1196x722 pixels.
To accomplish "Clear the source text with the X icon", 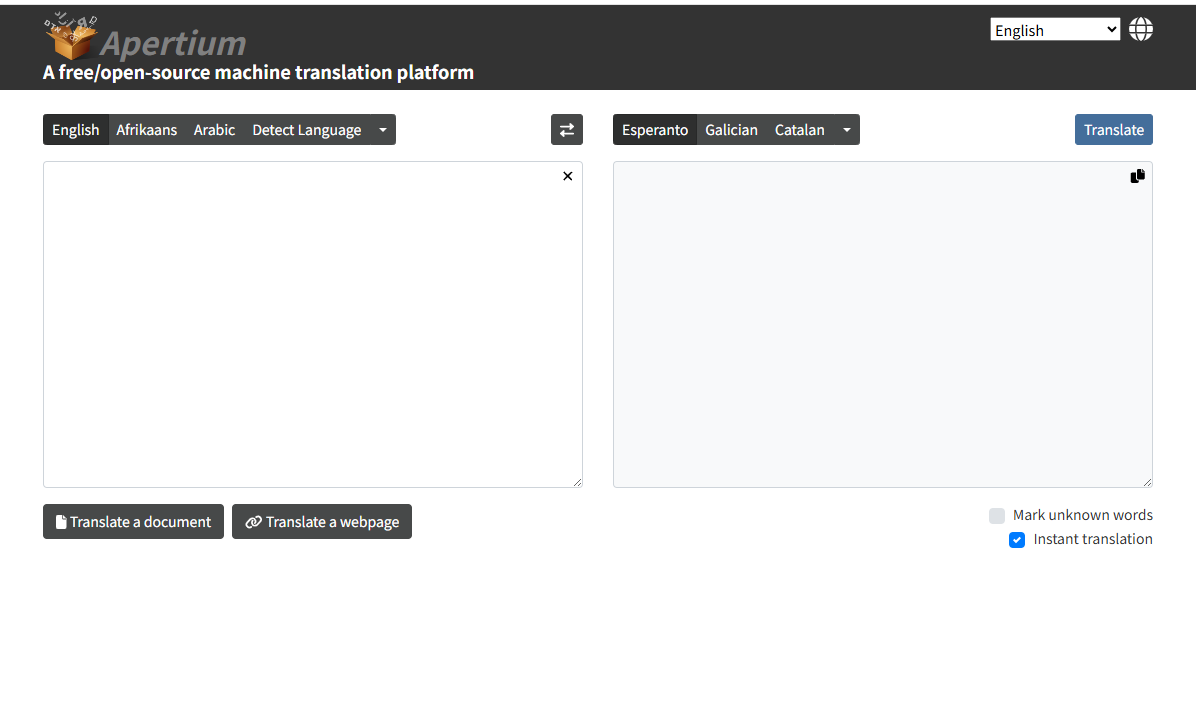I will pos(567,176).
